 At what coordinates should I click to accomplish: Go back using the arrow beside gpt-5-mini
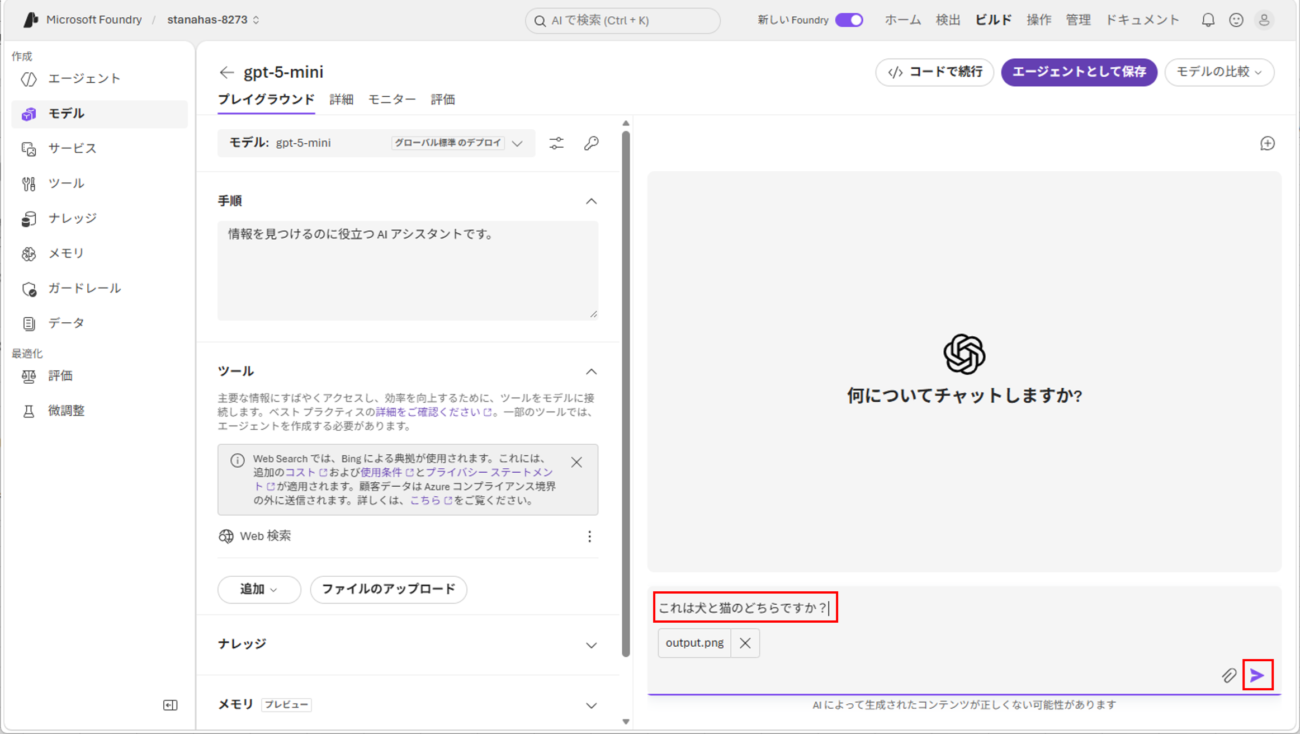pyautogui.click(x=227, y=72)
